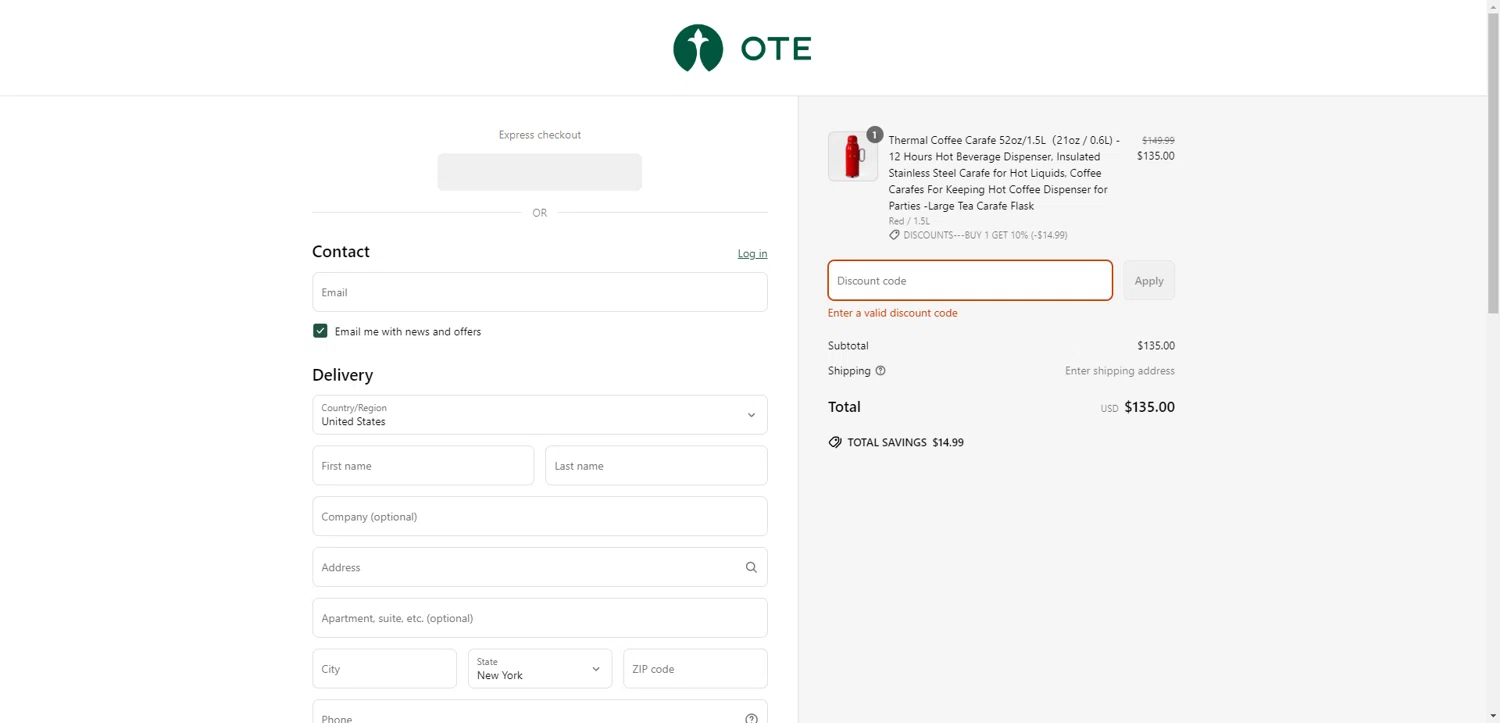Screen dimensions: 1500x723
Task: Click the struck-through $149.99 price
Action: 1158,141
